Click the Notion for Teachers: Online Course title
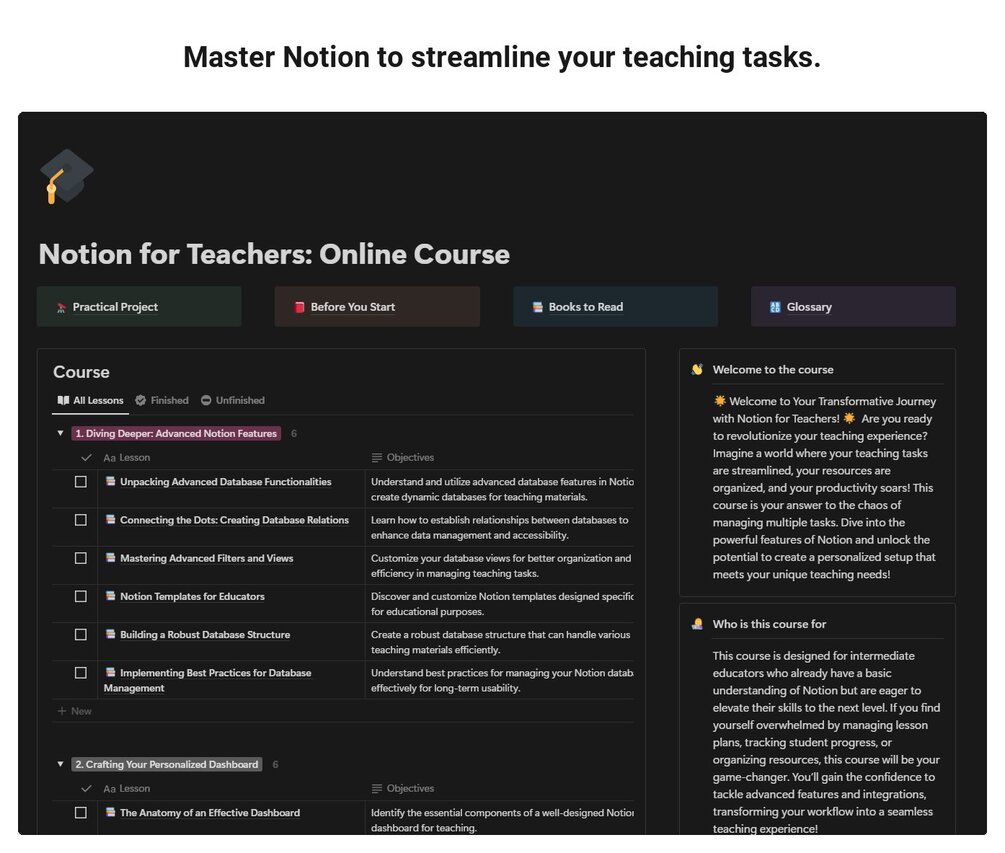This screenshot has width=1005, height=853. coord(274,254)
